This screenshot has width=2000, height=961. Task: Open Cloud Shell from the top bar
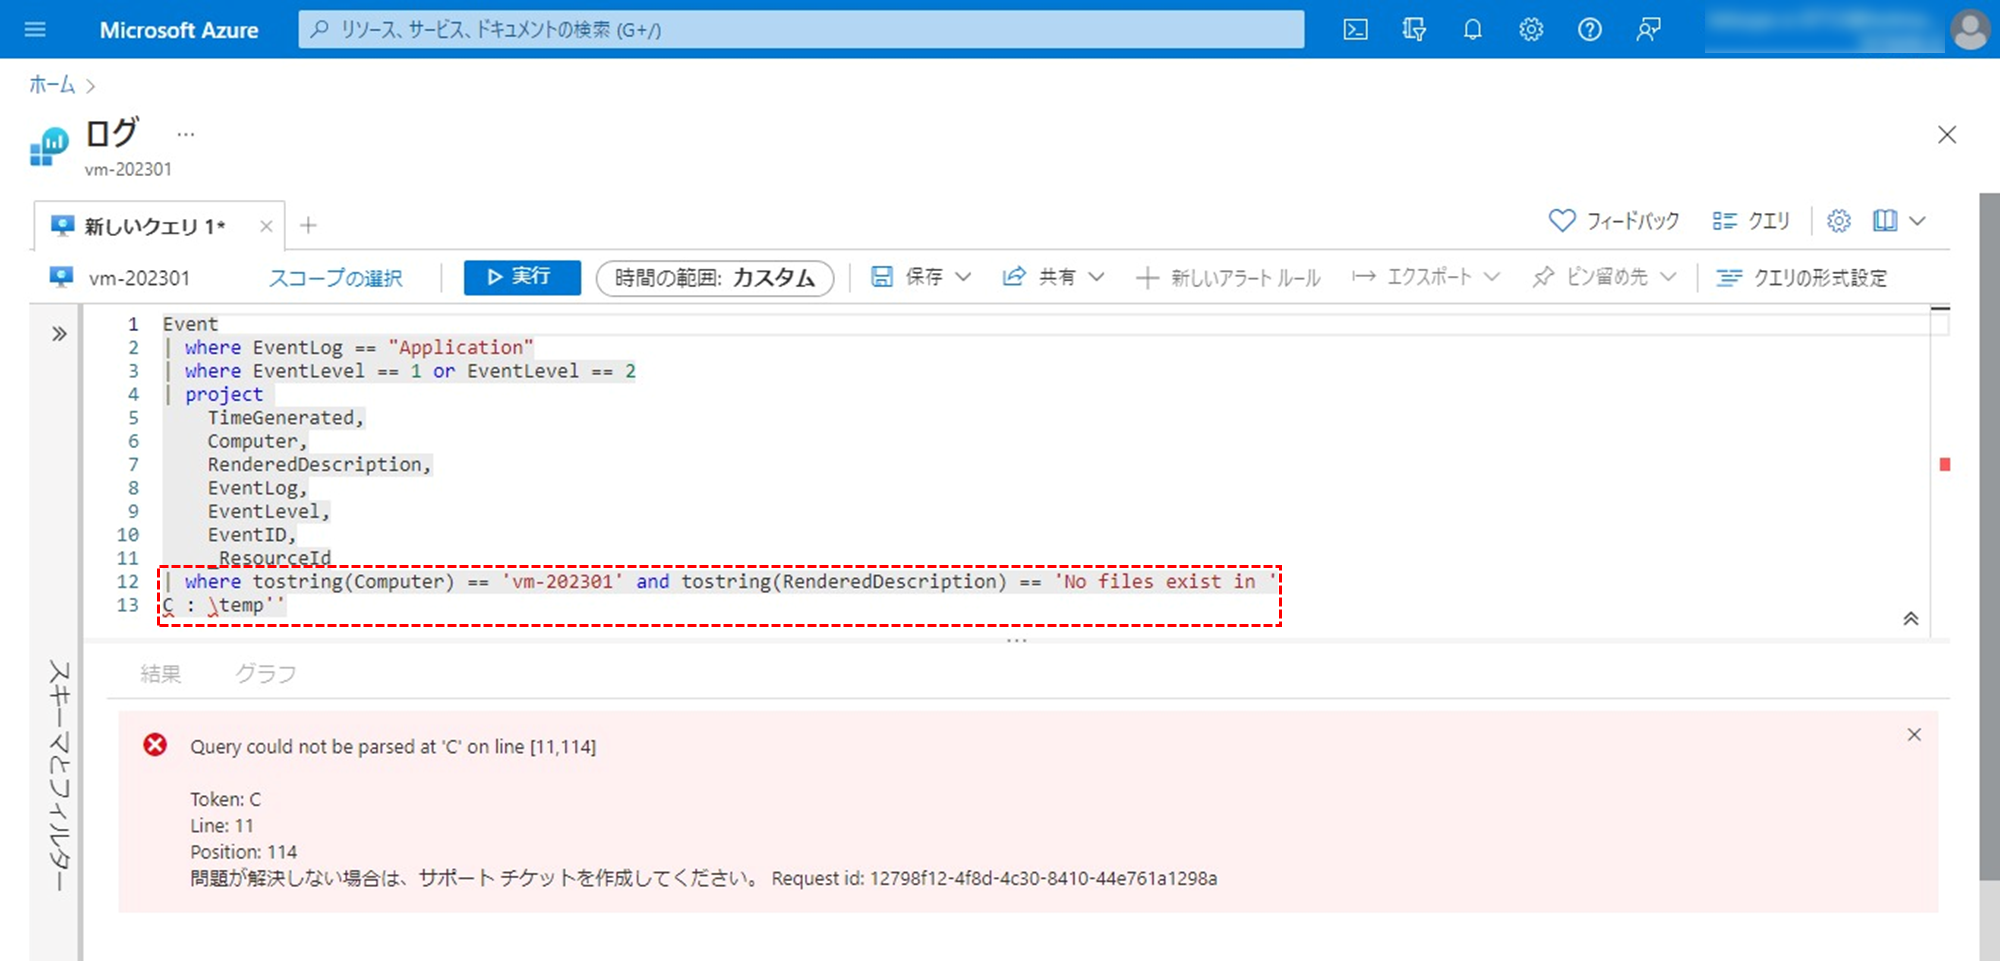tap(1355, 30)
